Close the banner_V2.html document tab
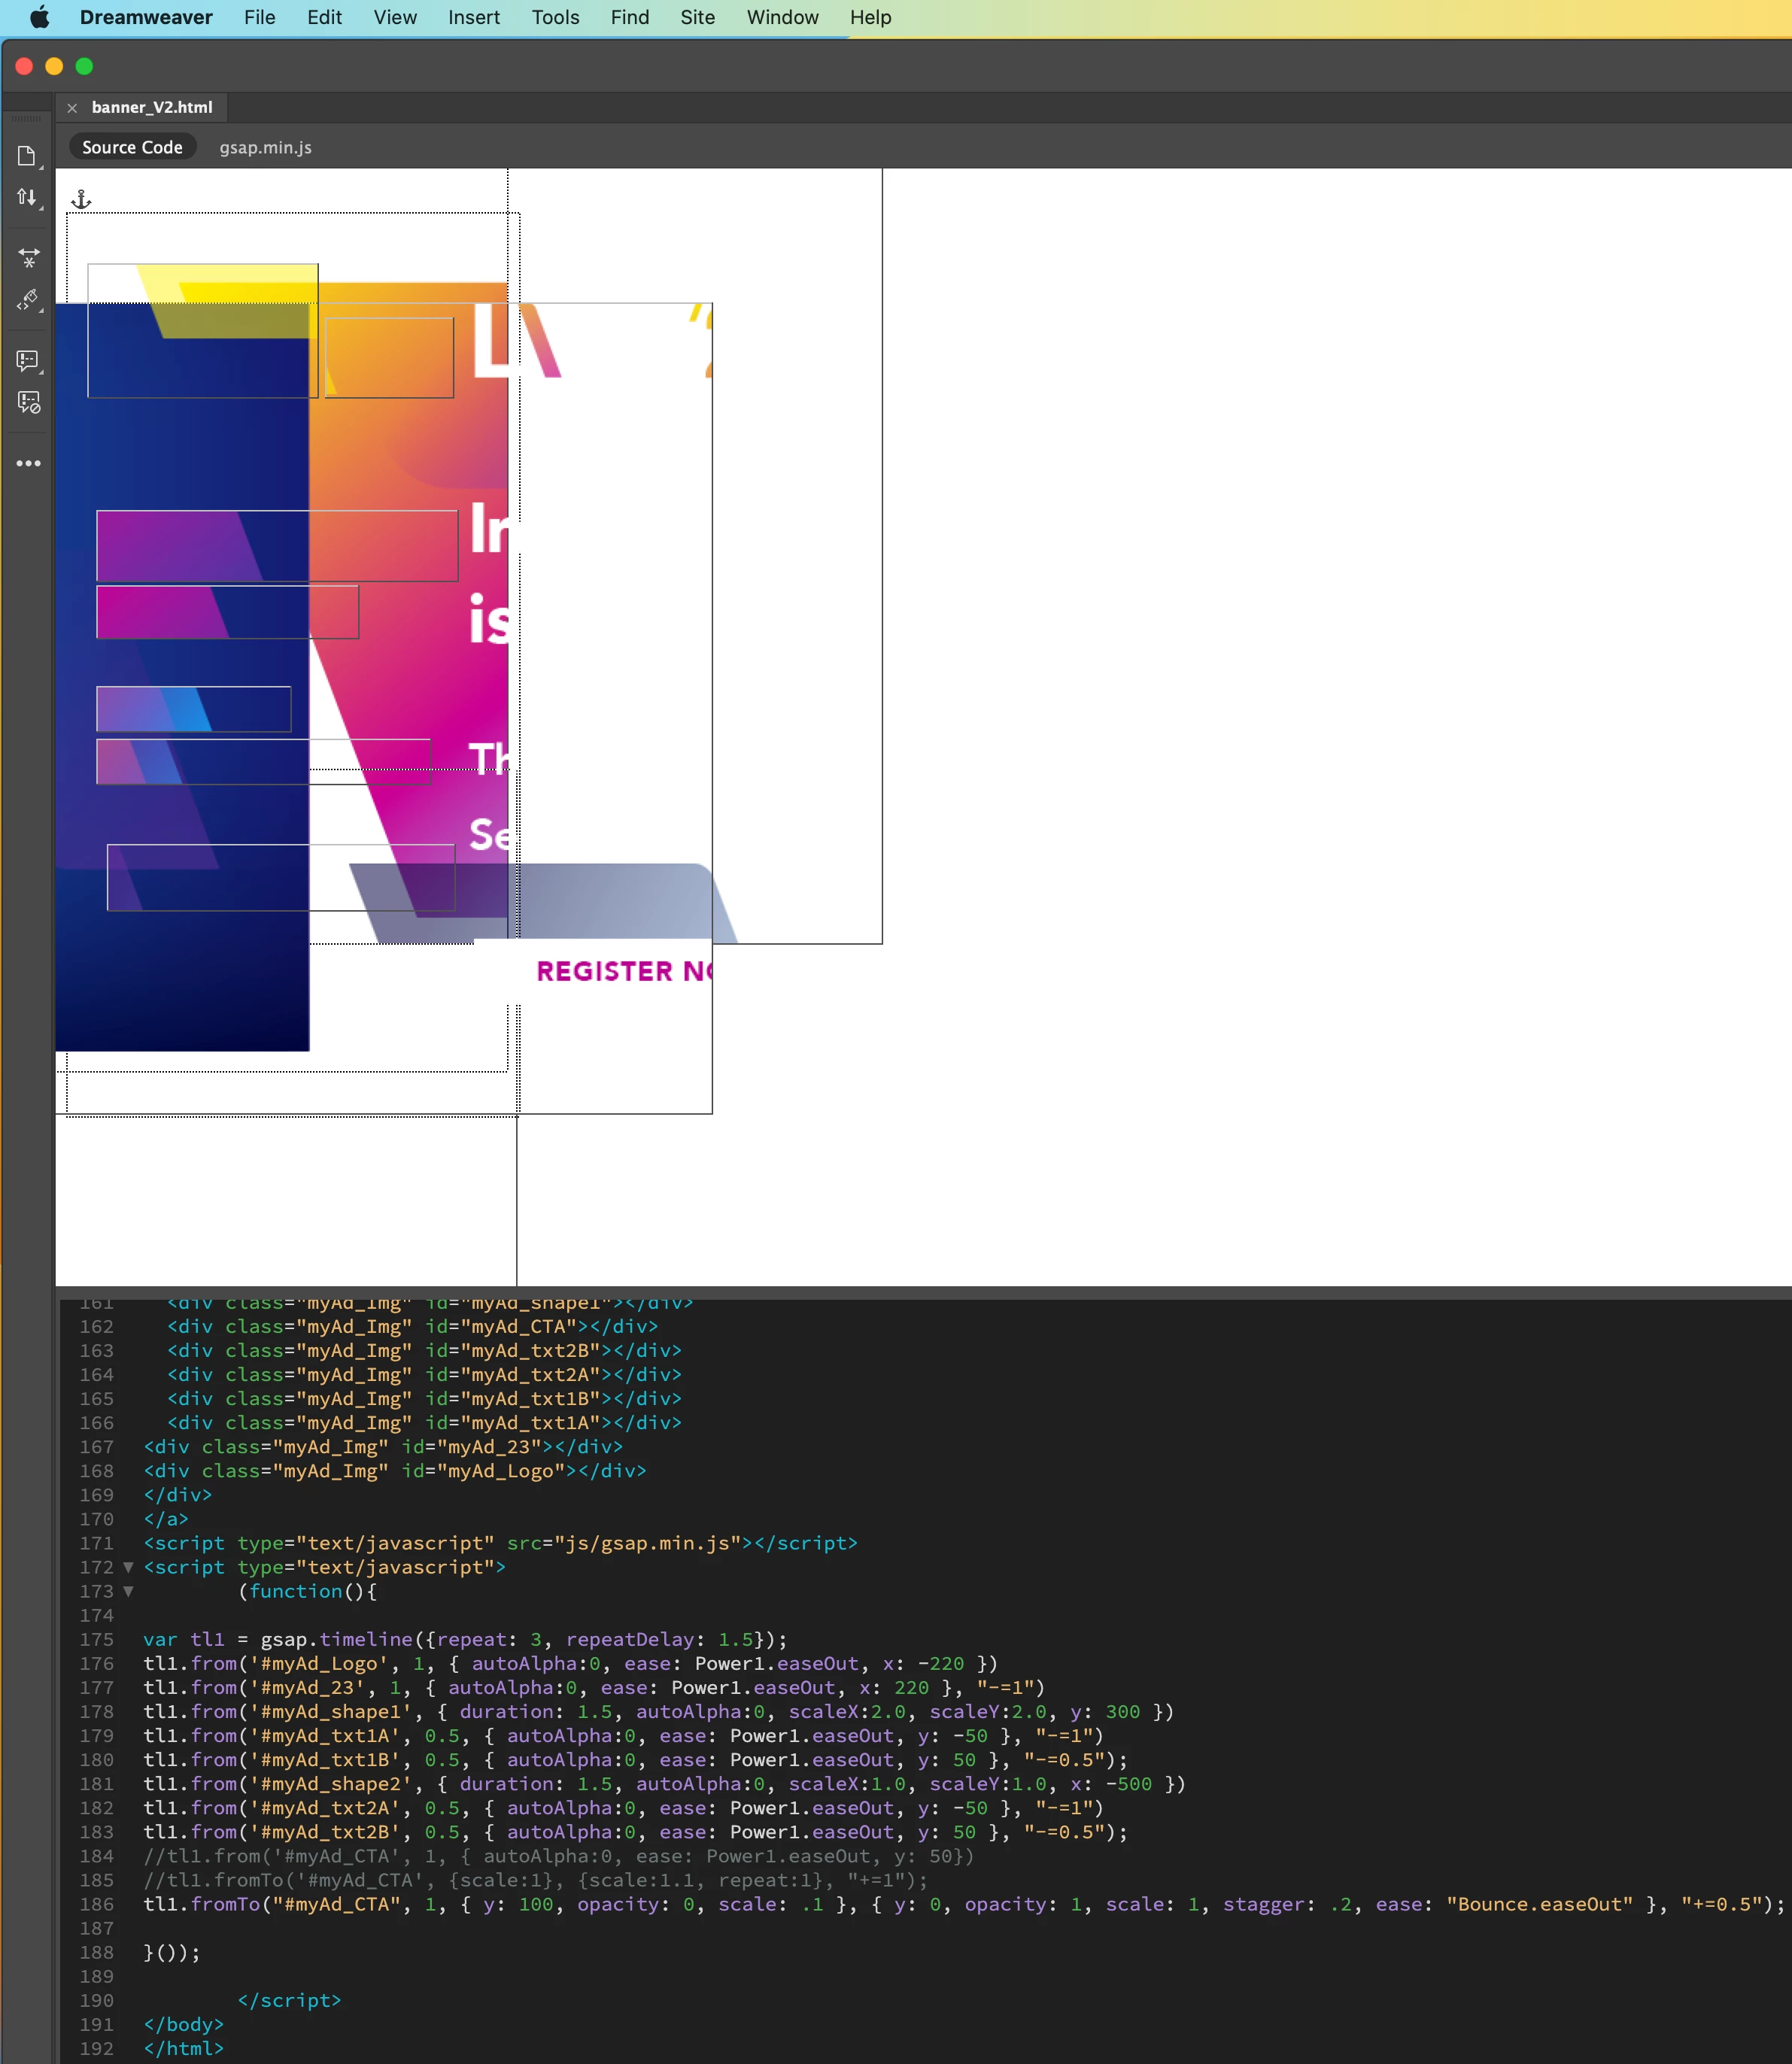 coord(72,108)
